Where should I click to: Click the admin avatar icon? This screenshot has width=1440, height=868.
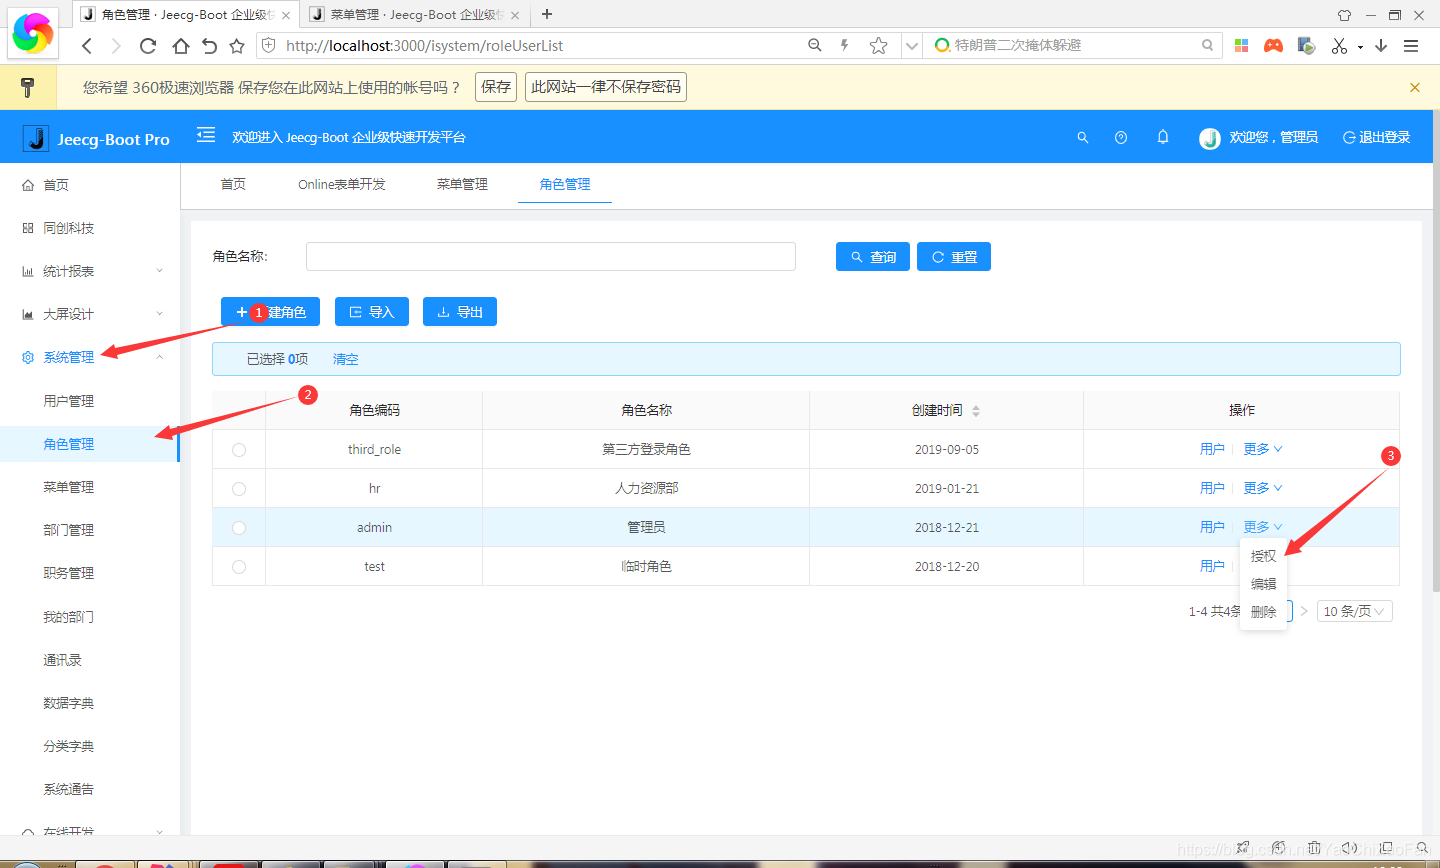click(x=1210, y=138)
